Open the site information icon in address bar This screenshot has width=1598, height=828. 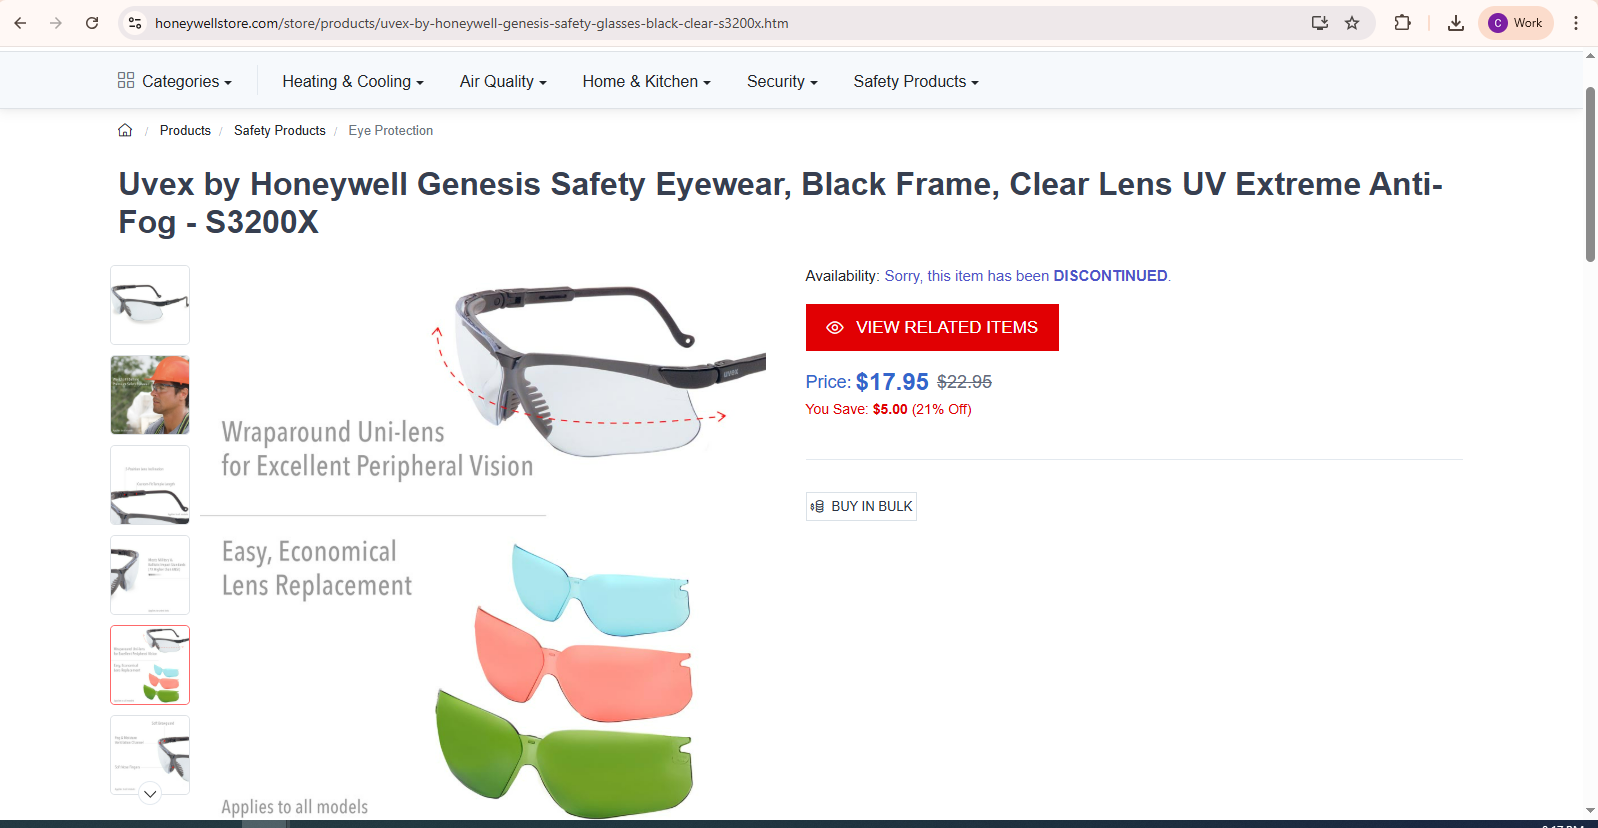[134, 22]
